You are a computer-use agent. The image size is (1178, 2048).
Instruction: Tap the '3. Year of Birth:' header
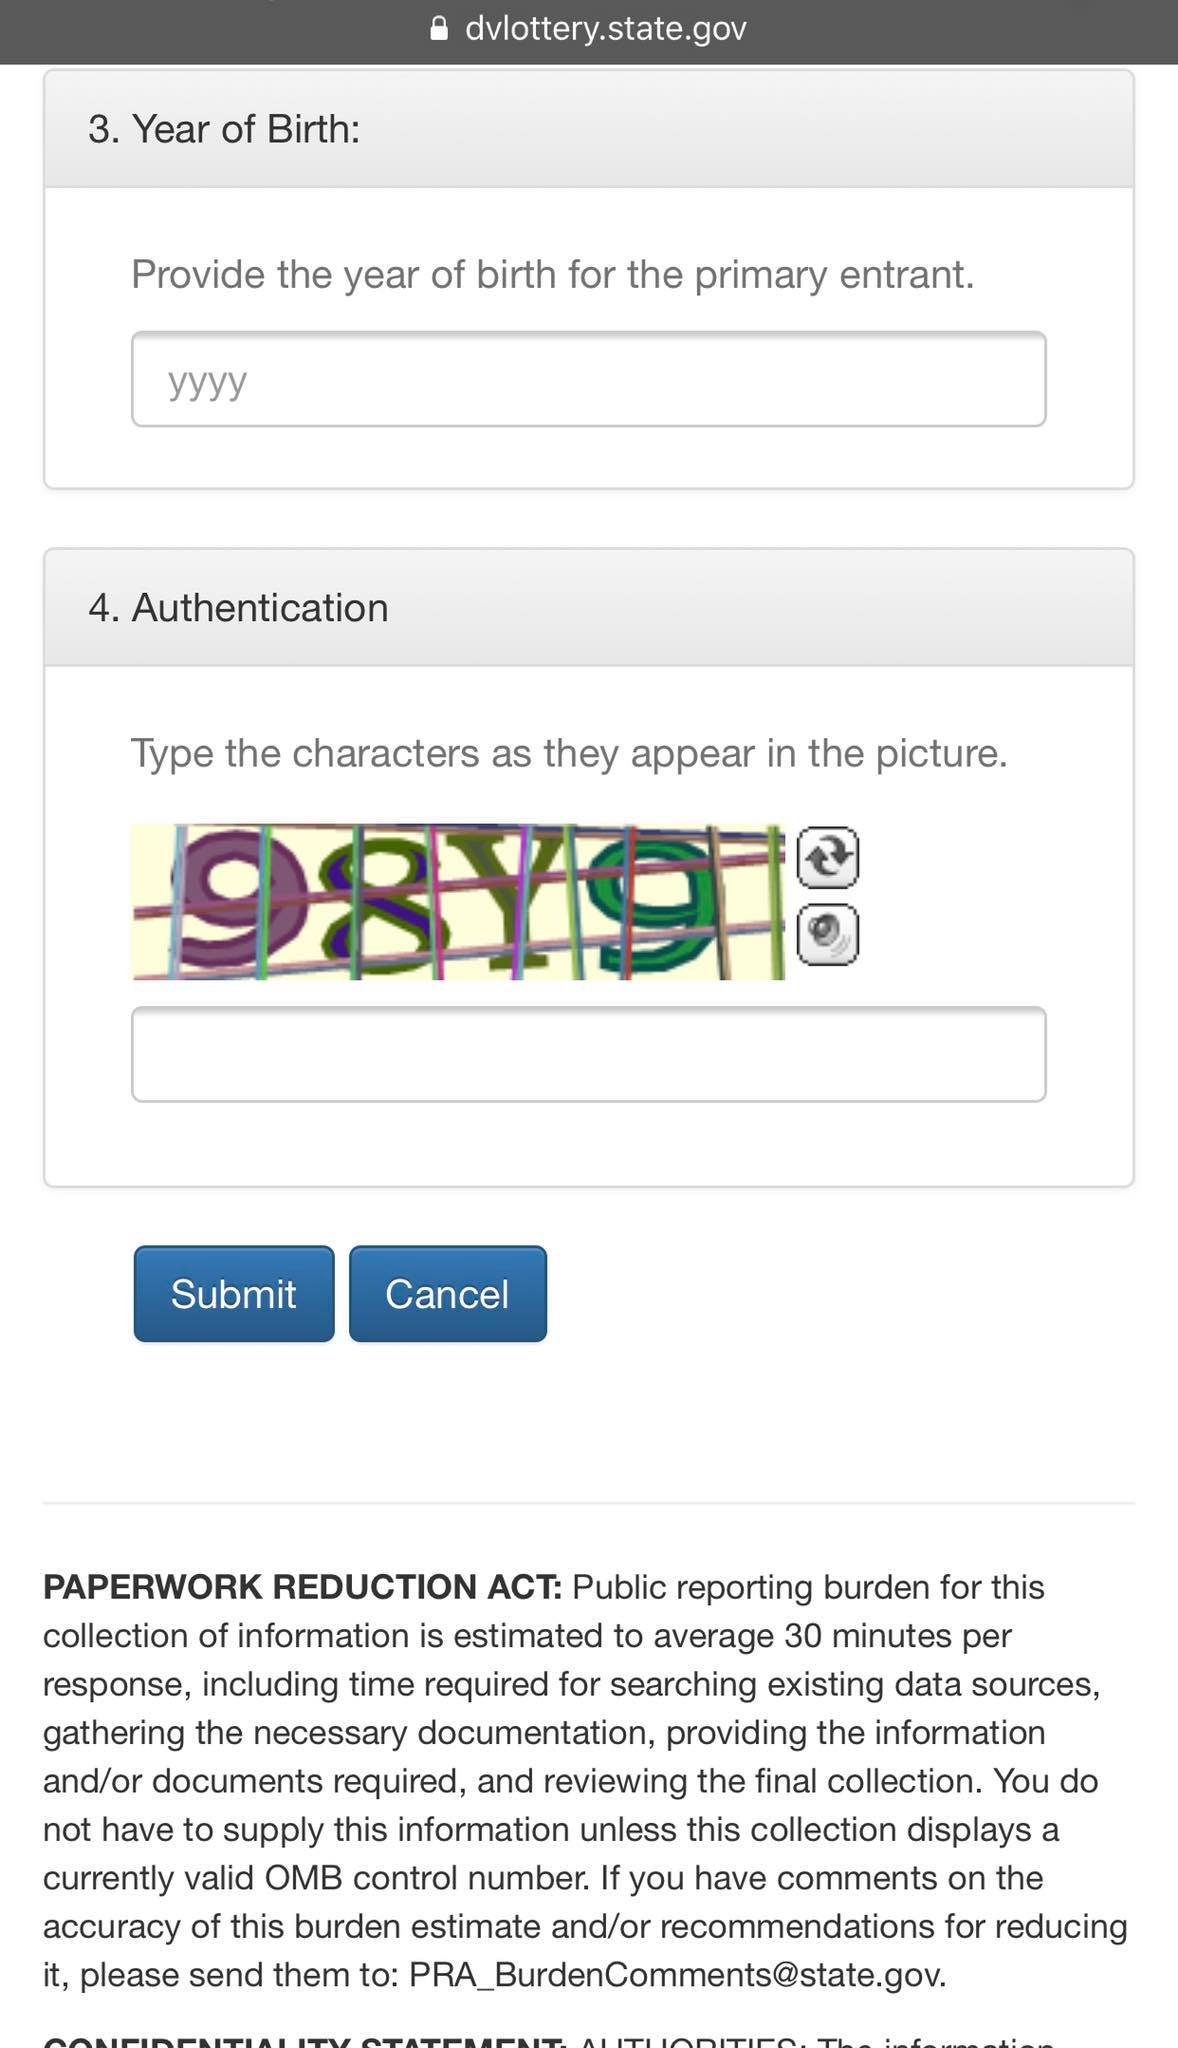(x=224, y=129)
